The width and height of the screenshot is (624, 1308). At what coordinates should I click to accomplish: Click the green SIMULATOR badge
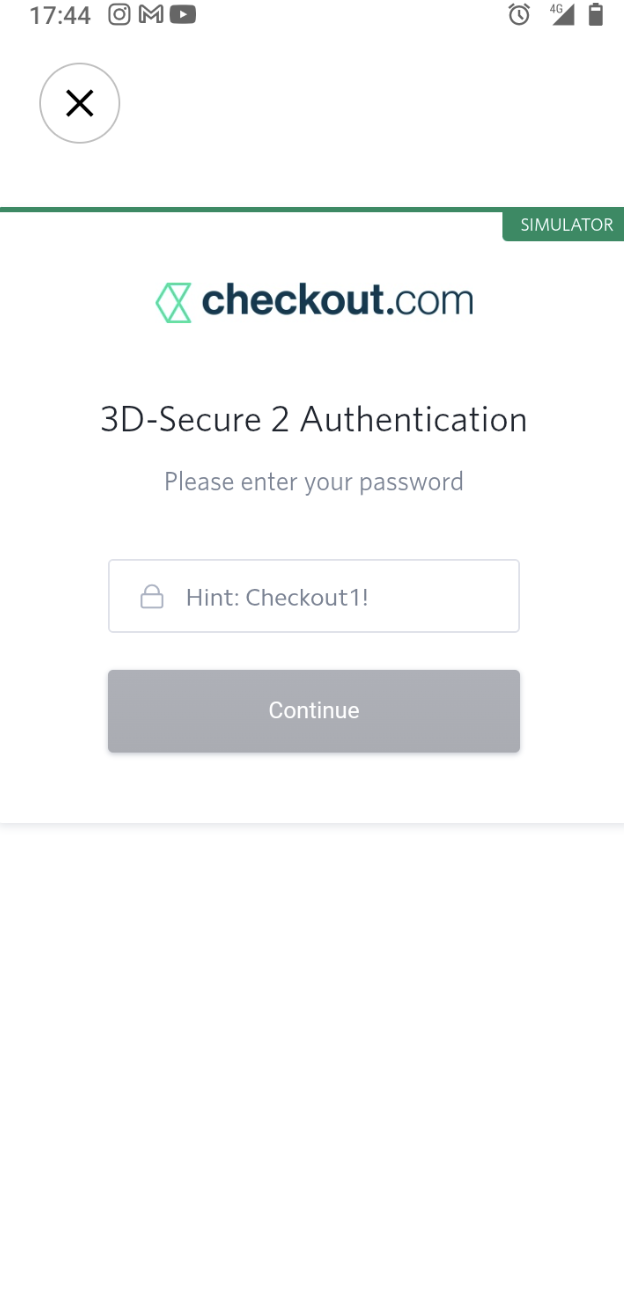[x=564, y=225]
